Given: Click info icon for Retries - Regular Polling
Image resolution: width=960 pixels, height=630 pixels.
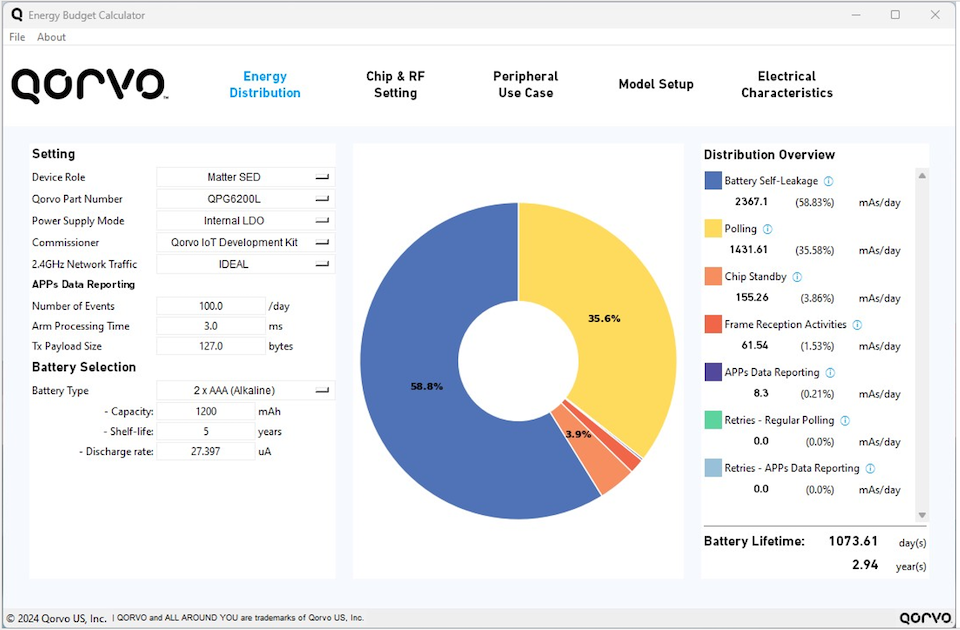Looking at the screenshot, I should (845, 421).
